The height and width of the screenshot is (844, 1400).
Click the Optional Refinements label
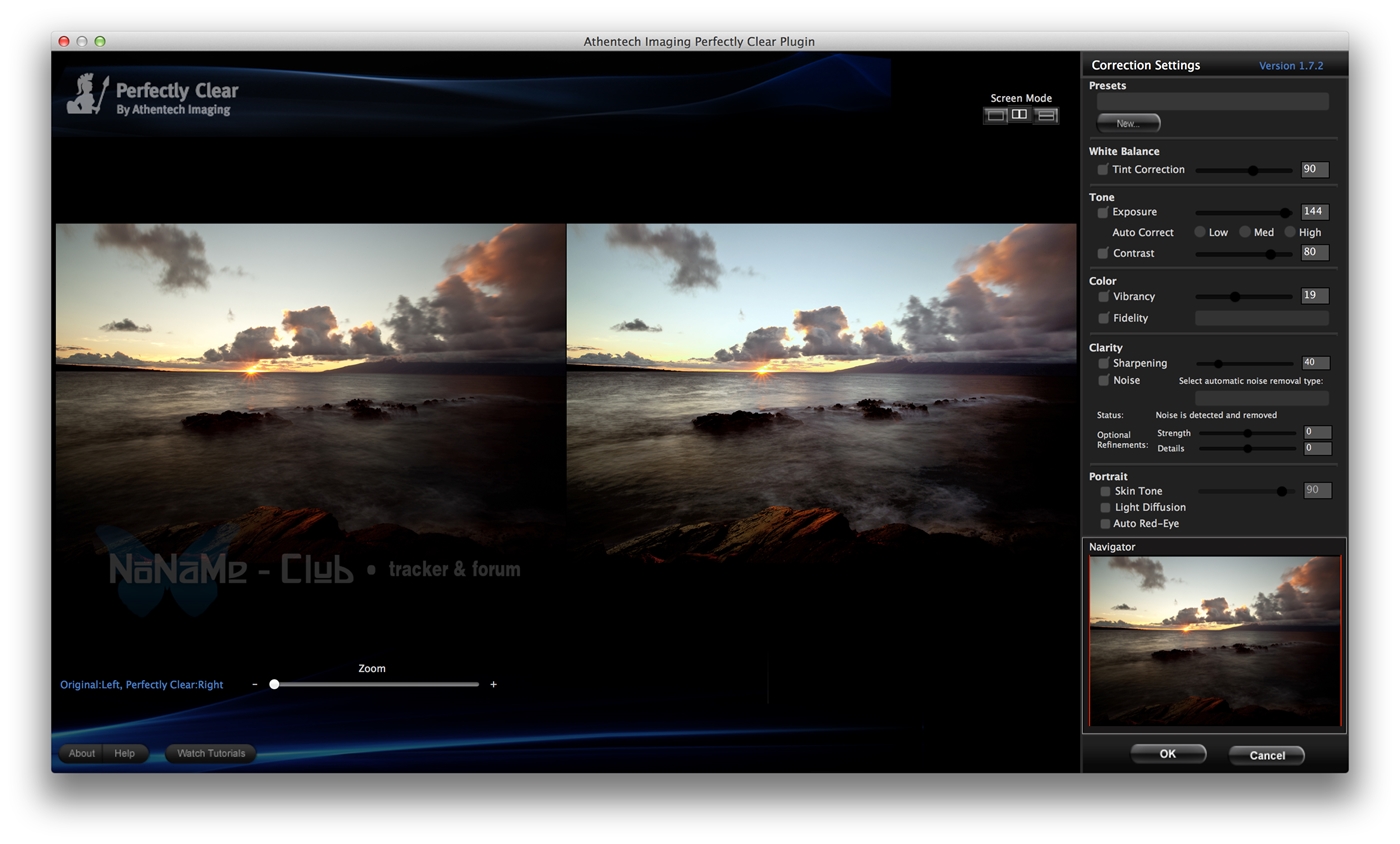click(1122, 440)
